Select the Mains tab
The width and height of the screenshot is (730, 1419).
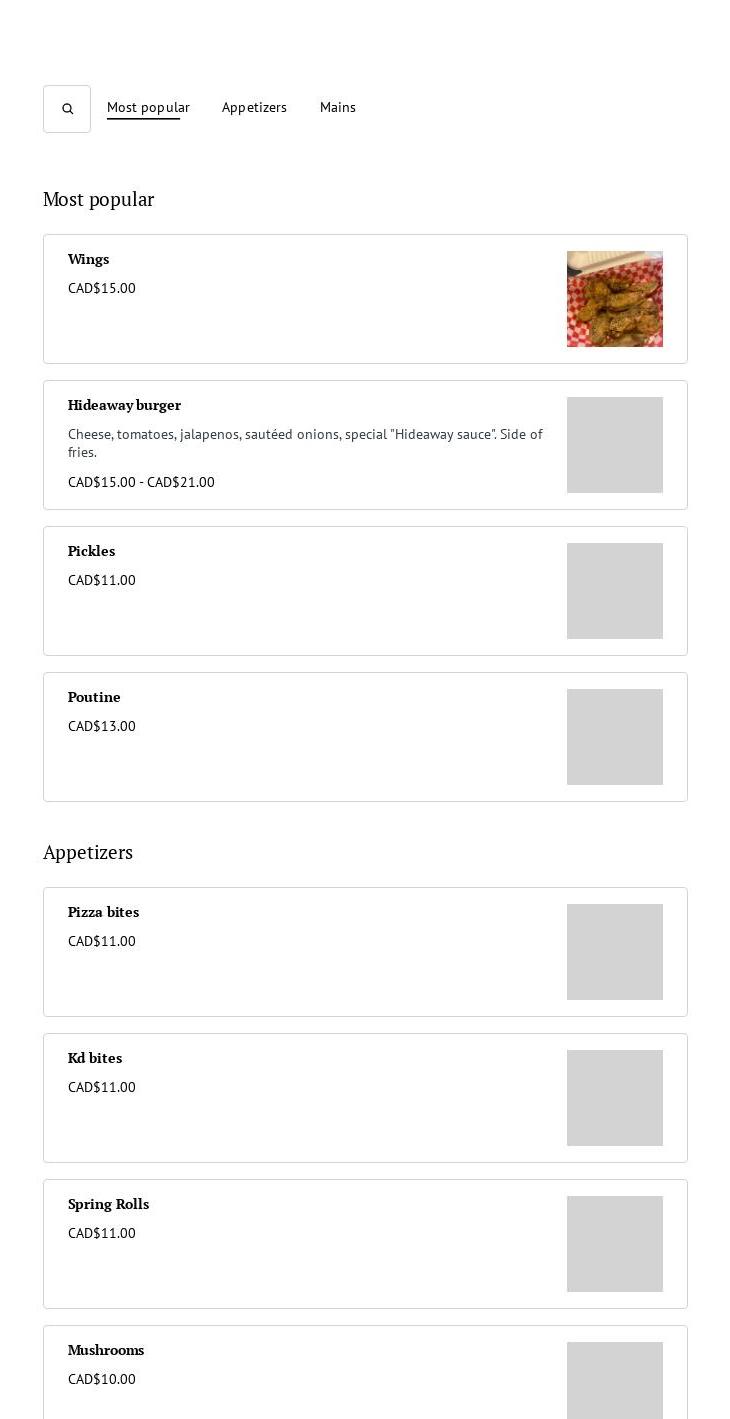point(338,107)
